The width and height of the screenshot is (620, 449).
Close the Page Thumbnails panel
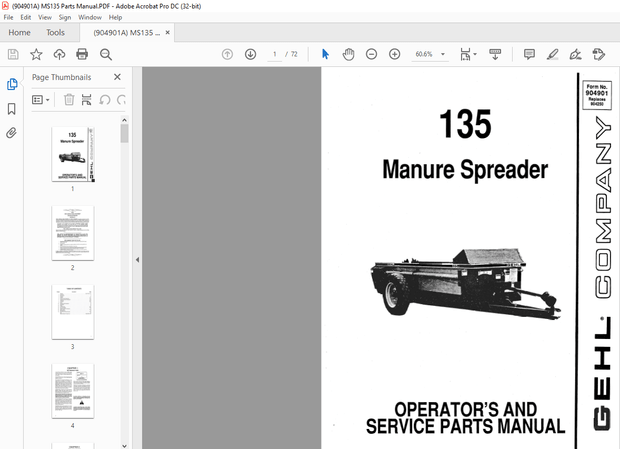(x=117, y=77)
